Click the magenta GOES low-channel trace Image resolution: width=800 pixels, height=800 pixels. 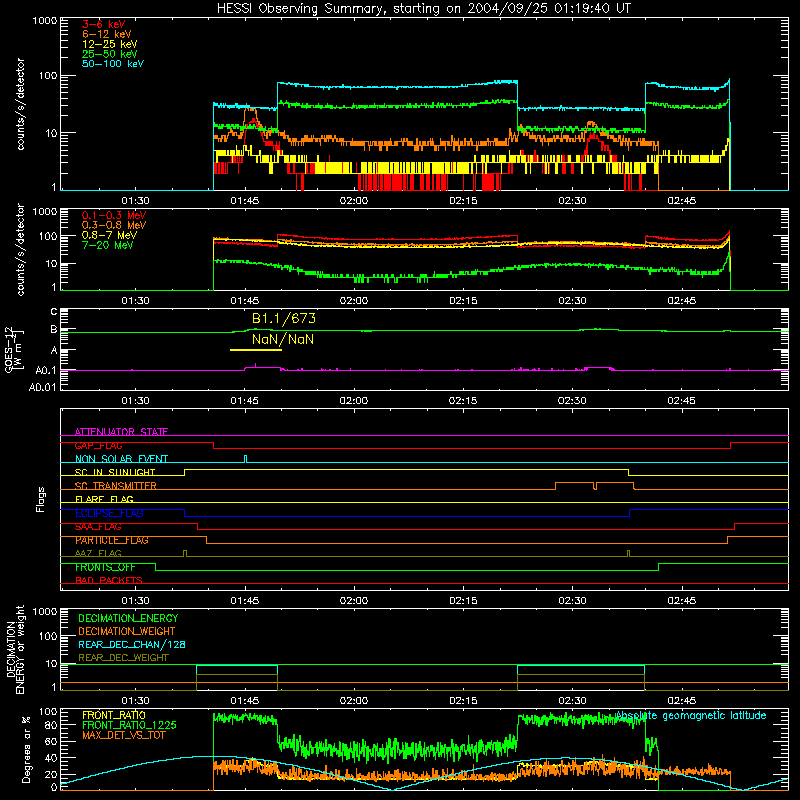(x=423, y=369)
